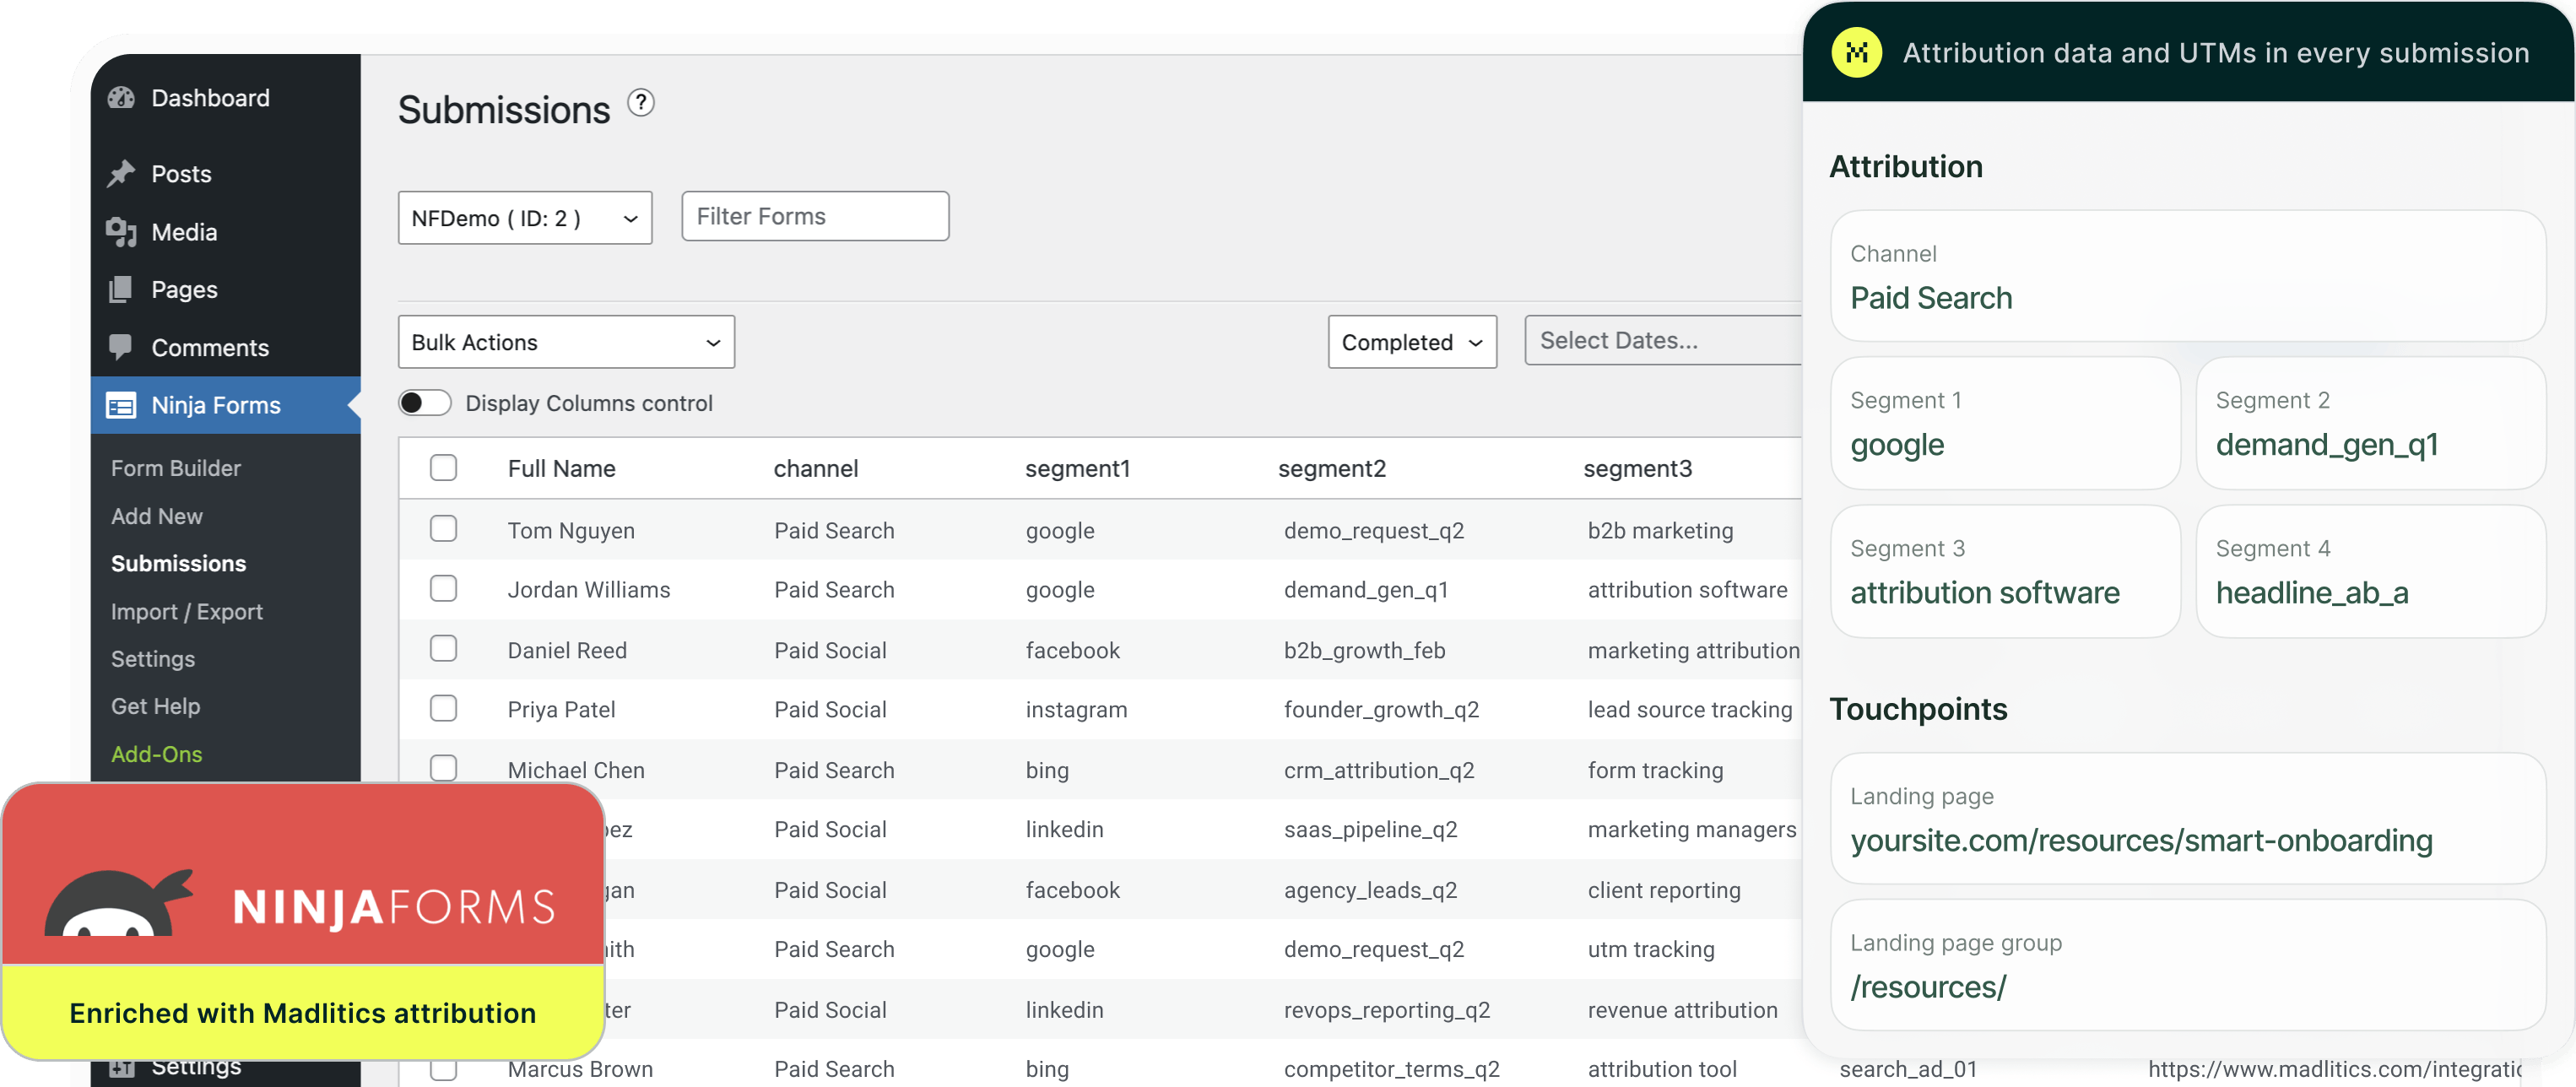Toggle the Display Columns control switch
Screen dimensions: 2576x1087
(x=425, y=402)
